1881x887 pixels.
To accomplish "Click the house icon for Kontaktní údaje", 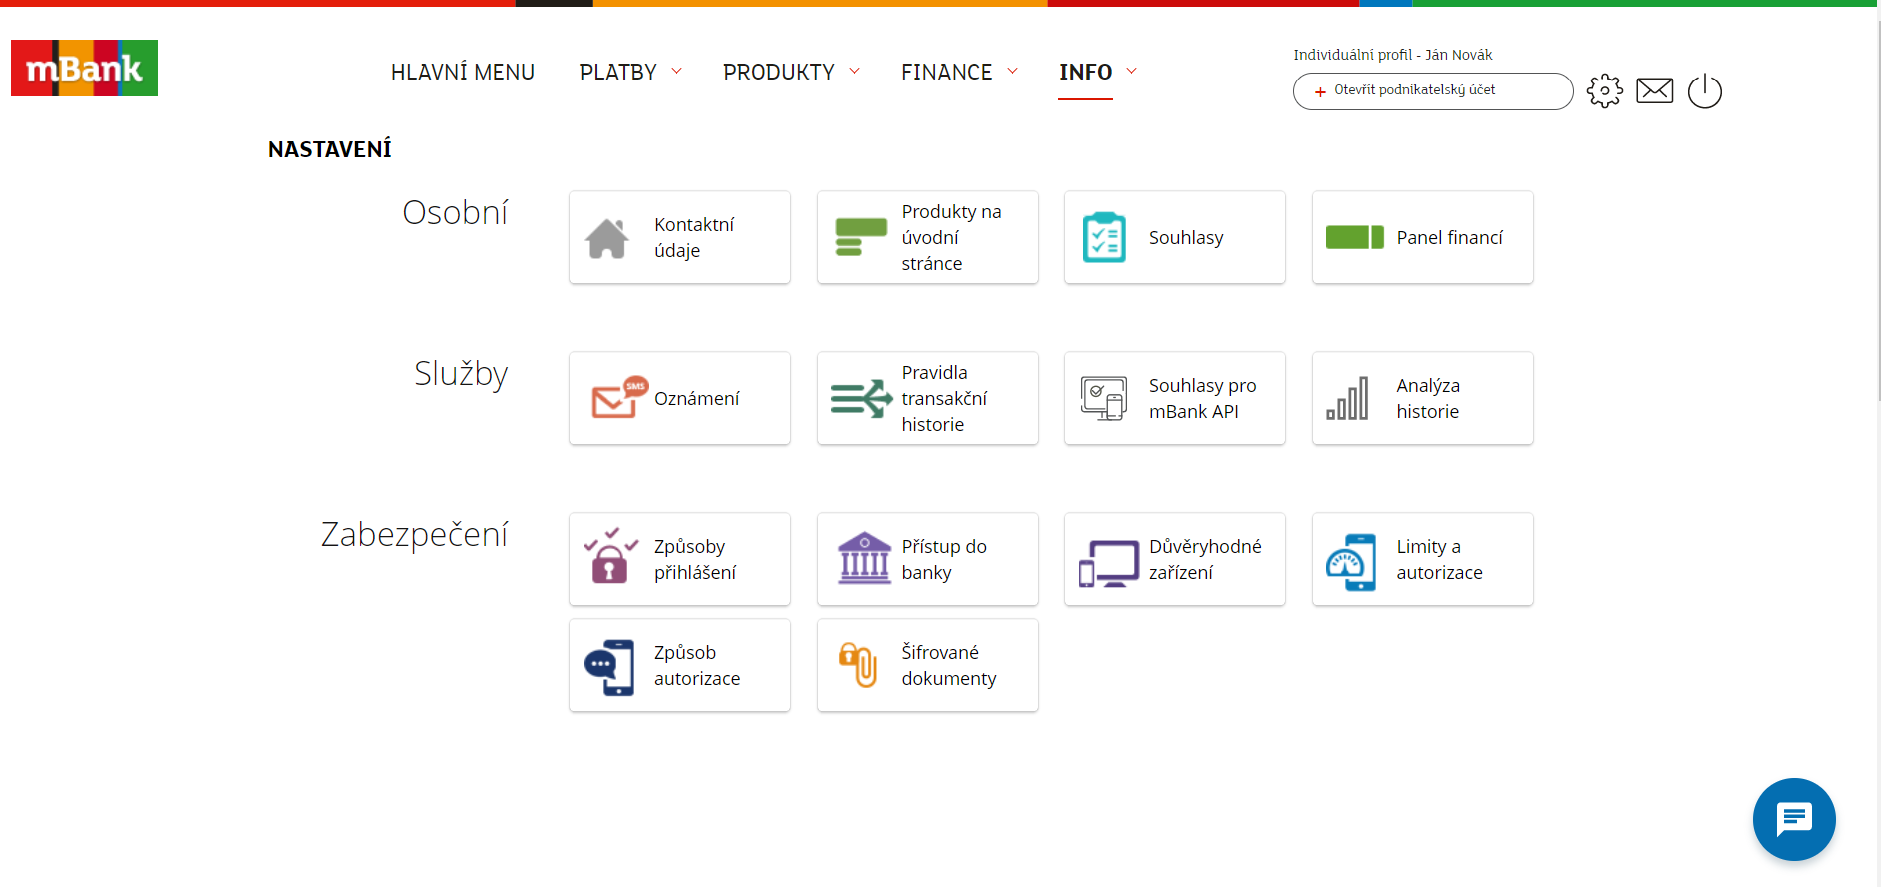I will [x=607, y=238].
